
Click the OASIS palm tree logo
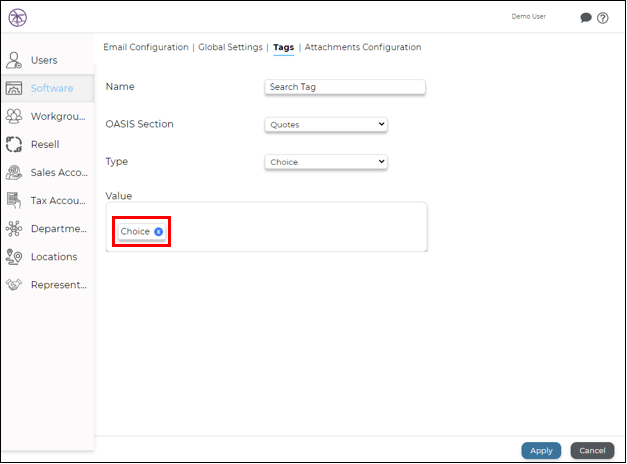tap(18, 18)
